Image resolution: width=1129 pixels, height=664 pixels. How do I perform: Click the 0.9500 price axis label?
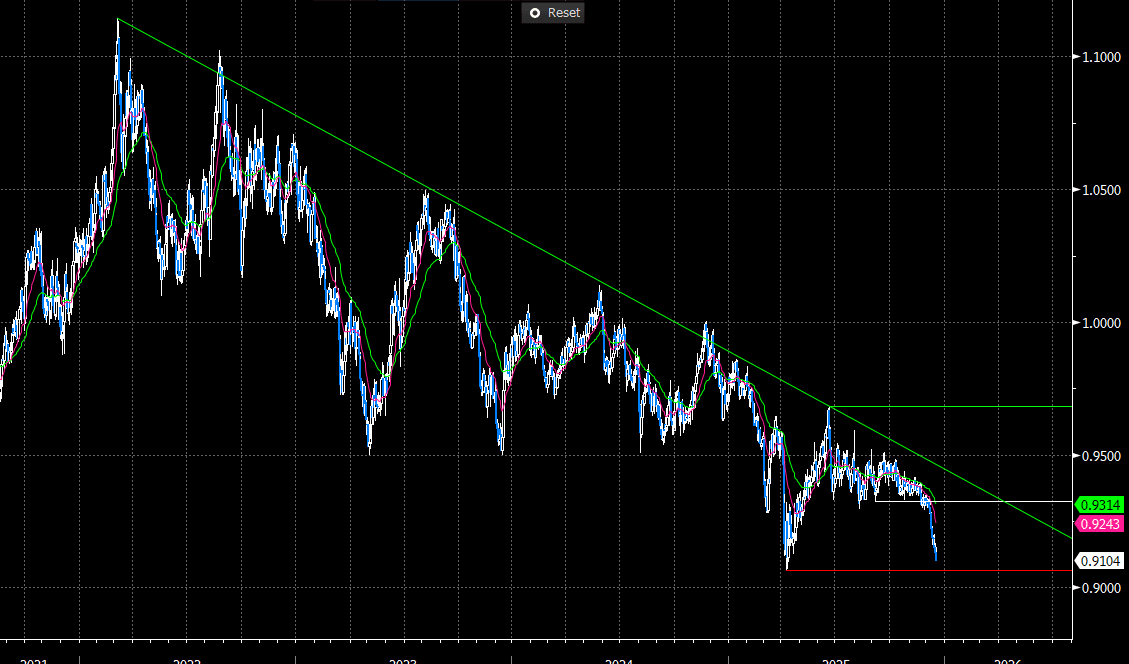[1100, 455]
